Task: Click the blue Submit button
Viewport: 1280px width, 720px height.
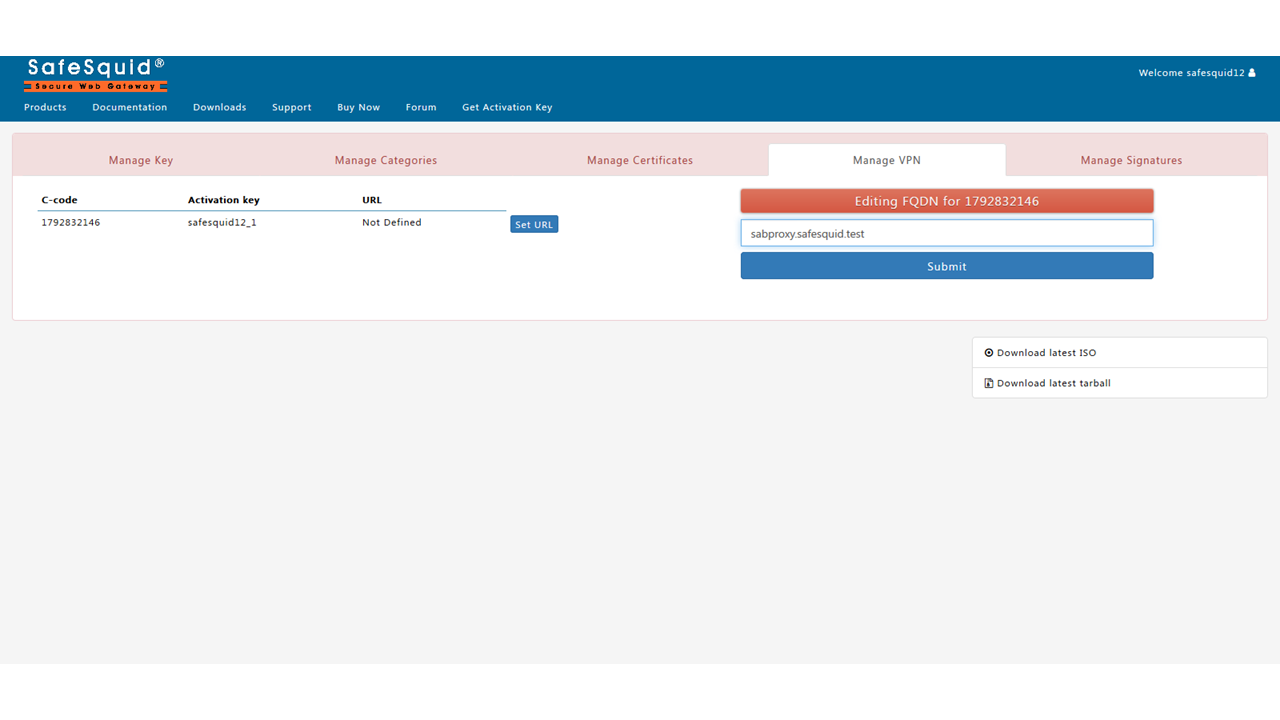Action: pyautogui.click(x=946, y=266)
